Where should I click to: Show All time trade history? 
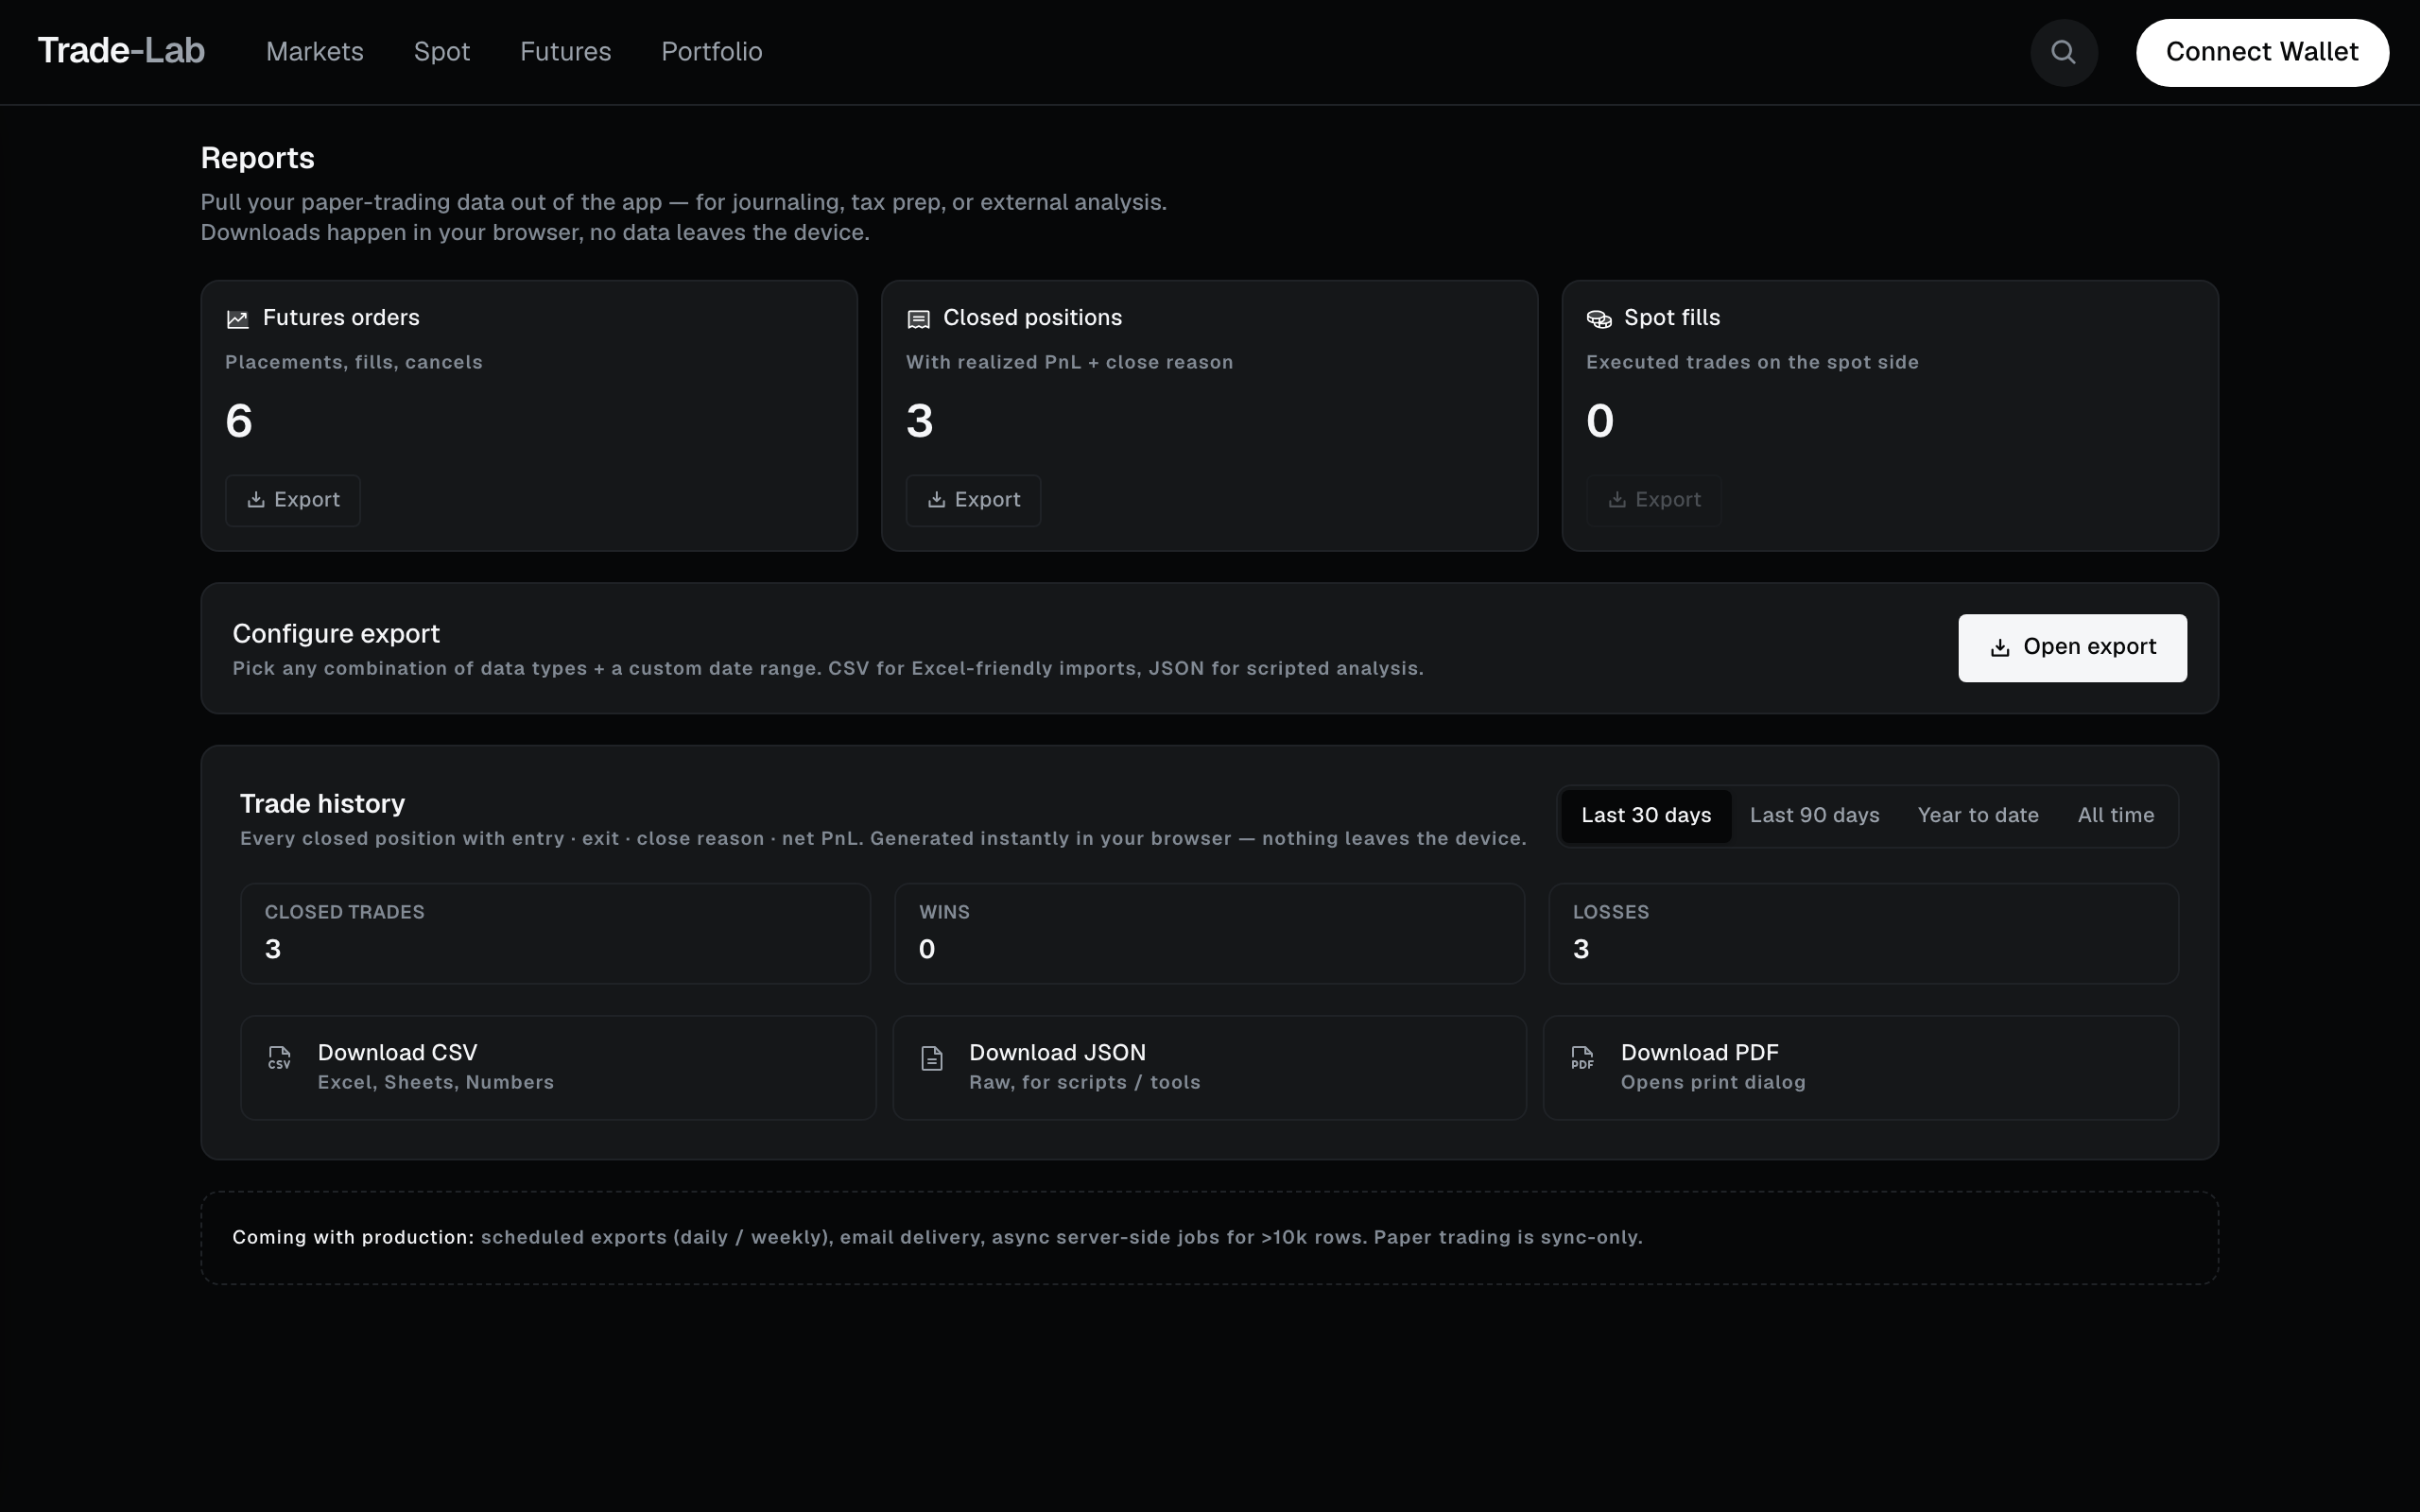click(2116, 816)
